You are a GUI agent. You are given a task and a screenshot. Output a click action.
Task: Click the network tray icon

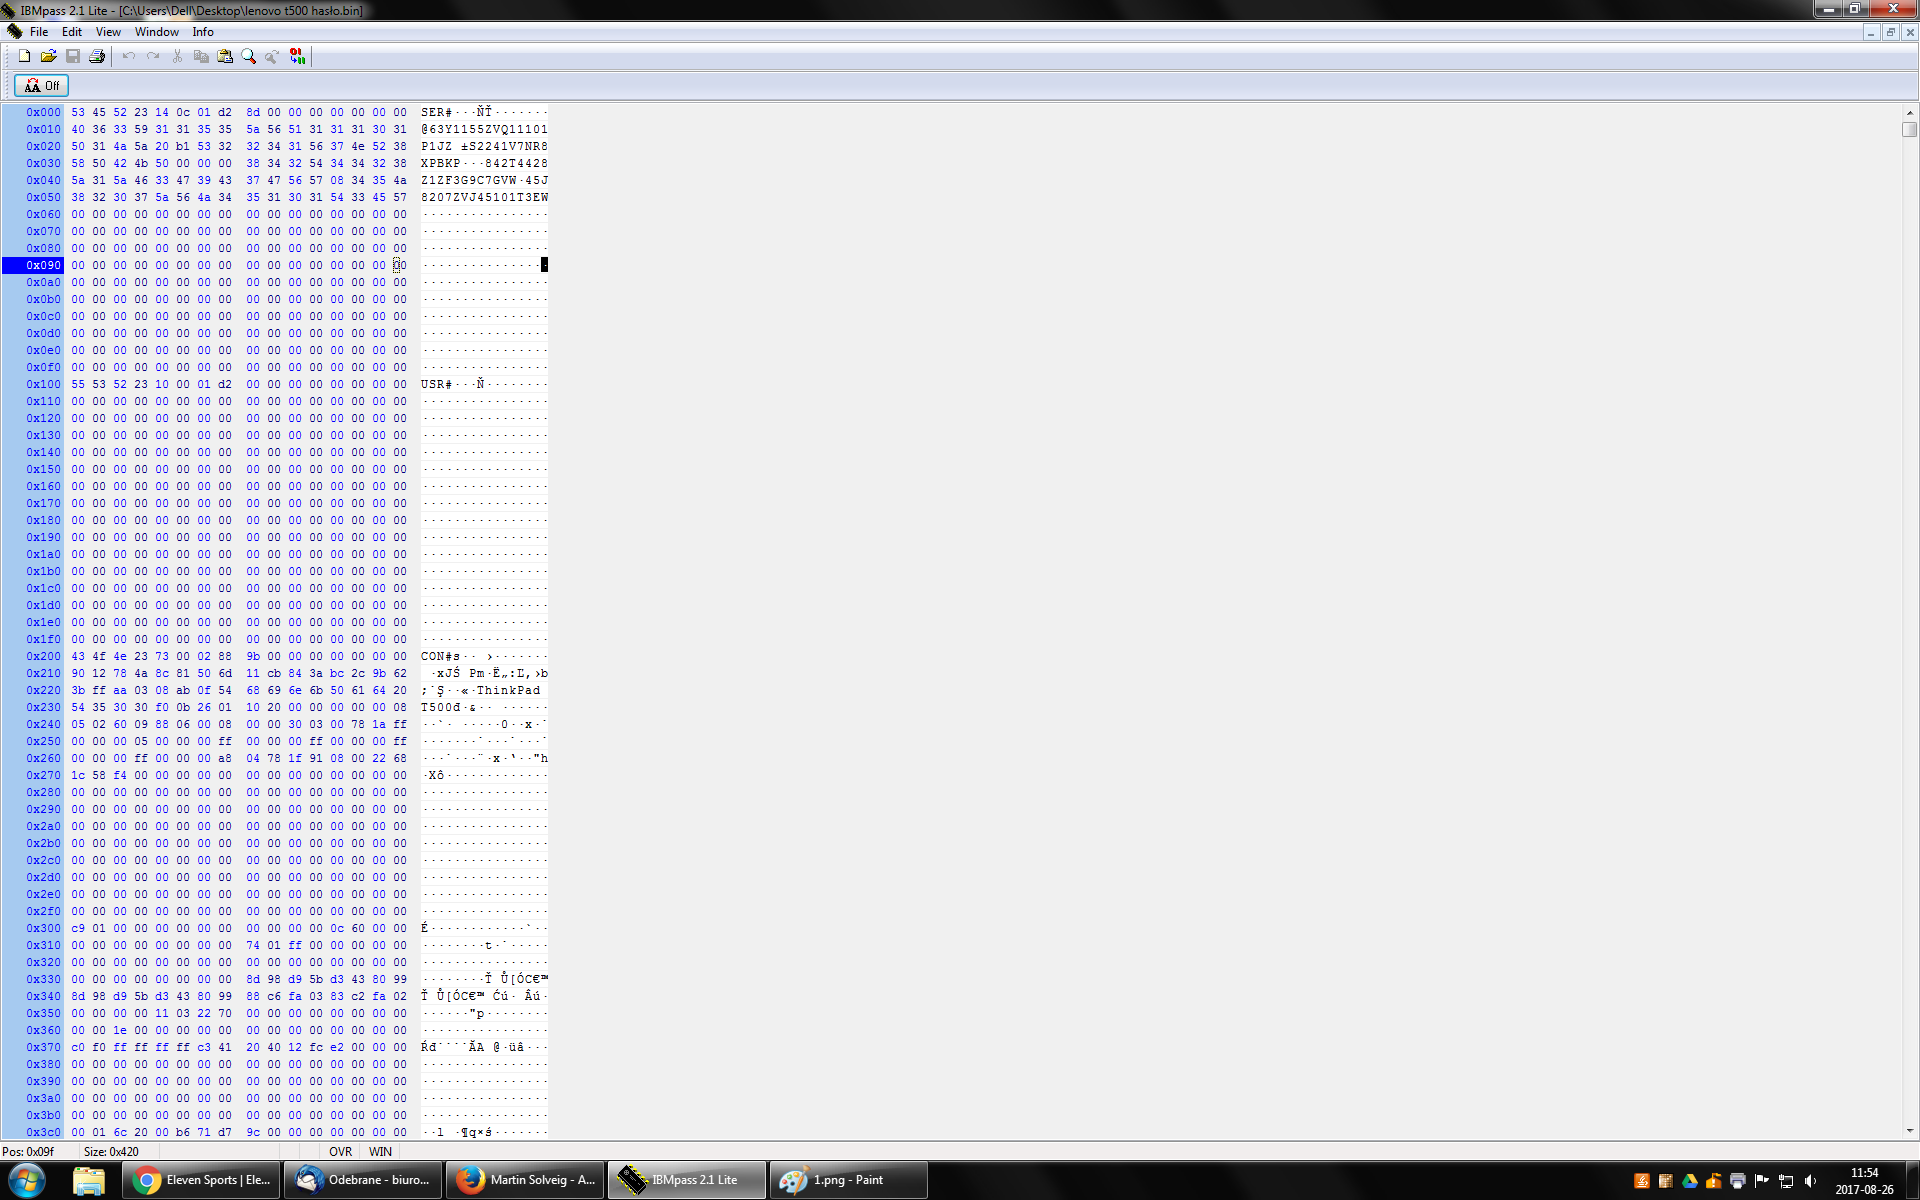(1786, 1181)
